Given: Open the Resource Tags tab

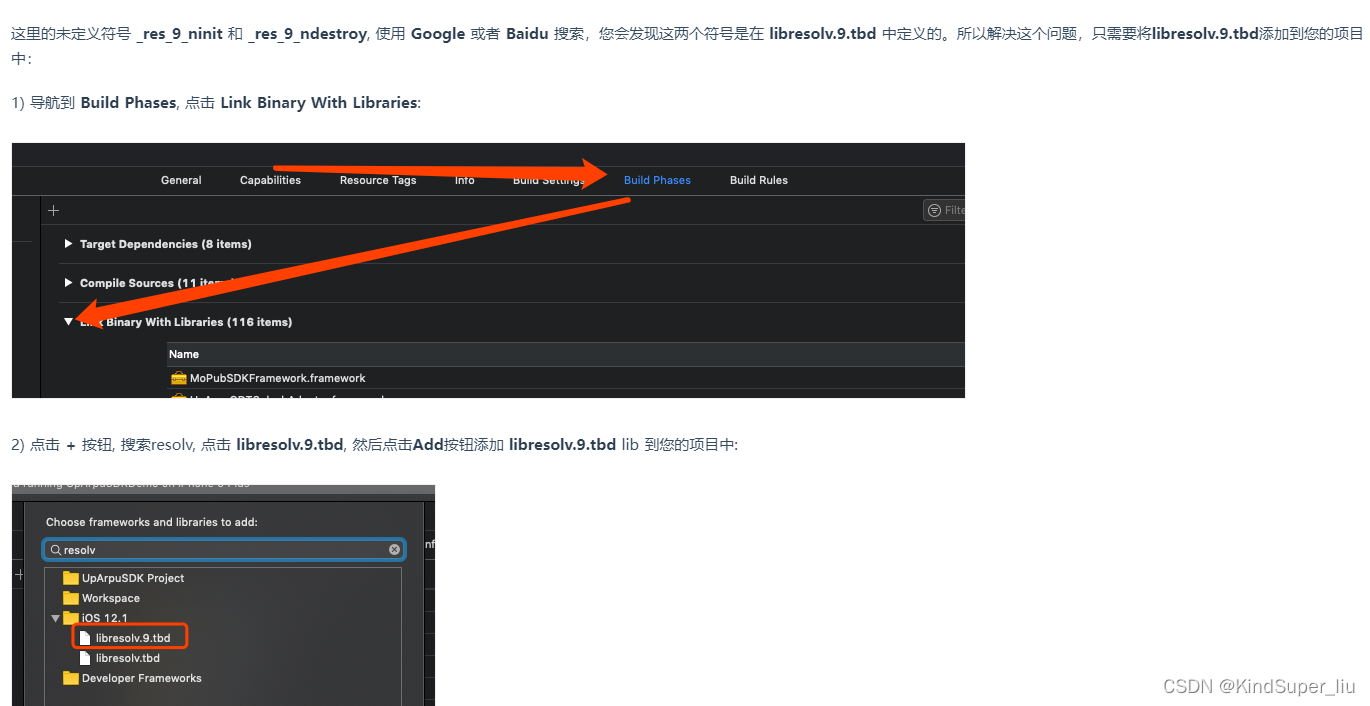Looking at the screenshot, I should click(378, 180).
